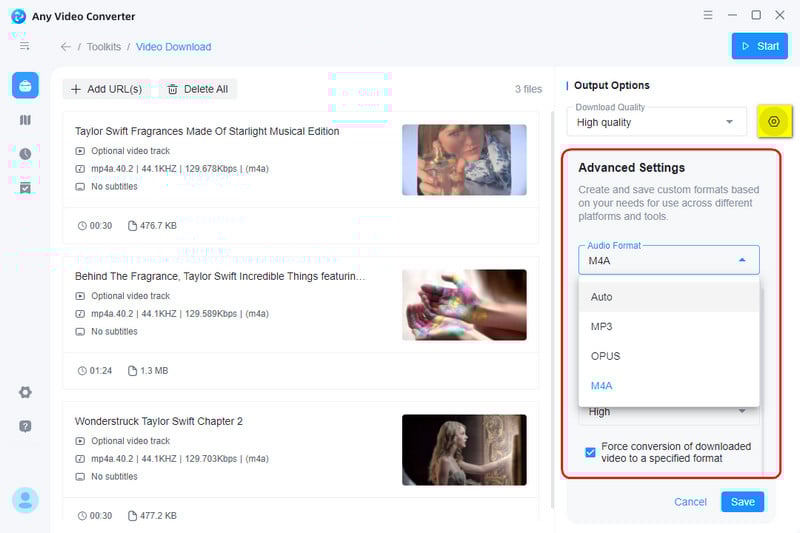Open the history clock sidebar icon
The height and width of the screenshot is (533, 800).
25,154
